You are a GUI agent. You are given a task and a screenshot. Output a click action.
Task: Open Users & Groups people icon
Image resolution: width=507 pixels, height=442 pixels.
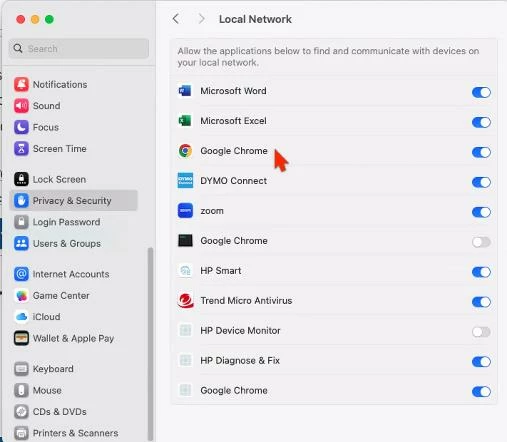pos(21,243)
